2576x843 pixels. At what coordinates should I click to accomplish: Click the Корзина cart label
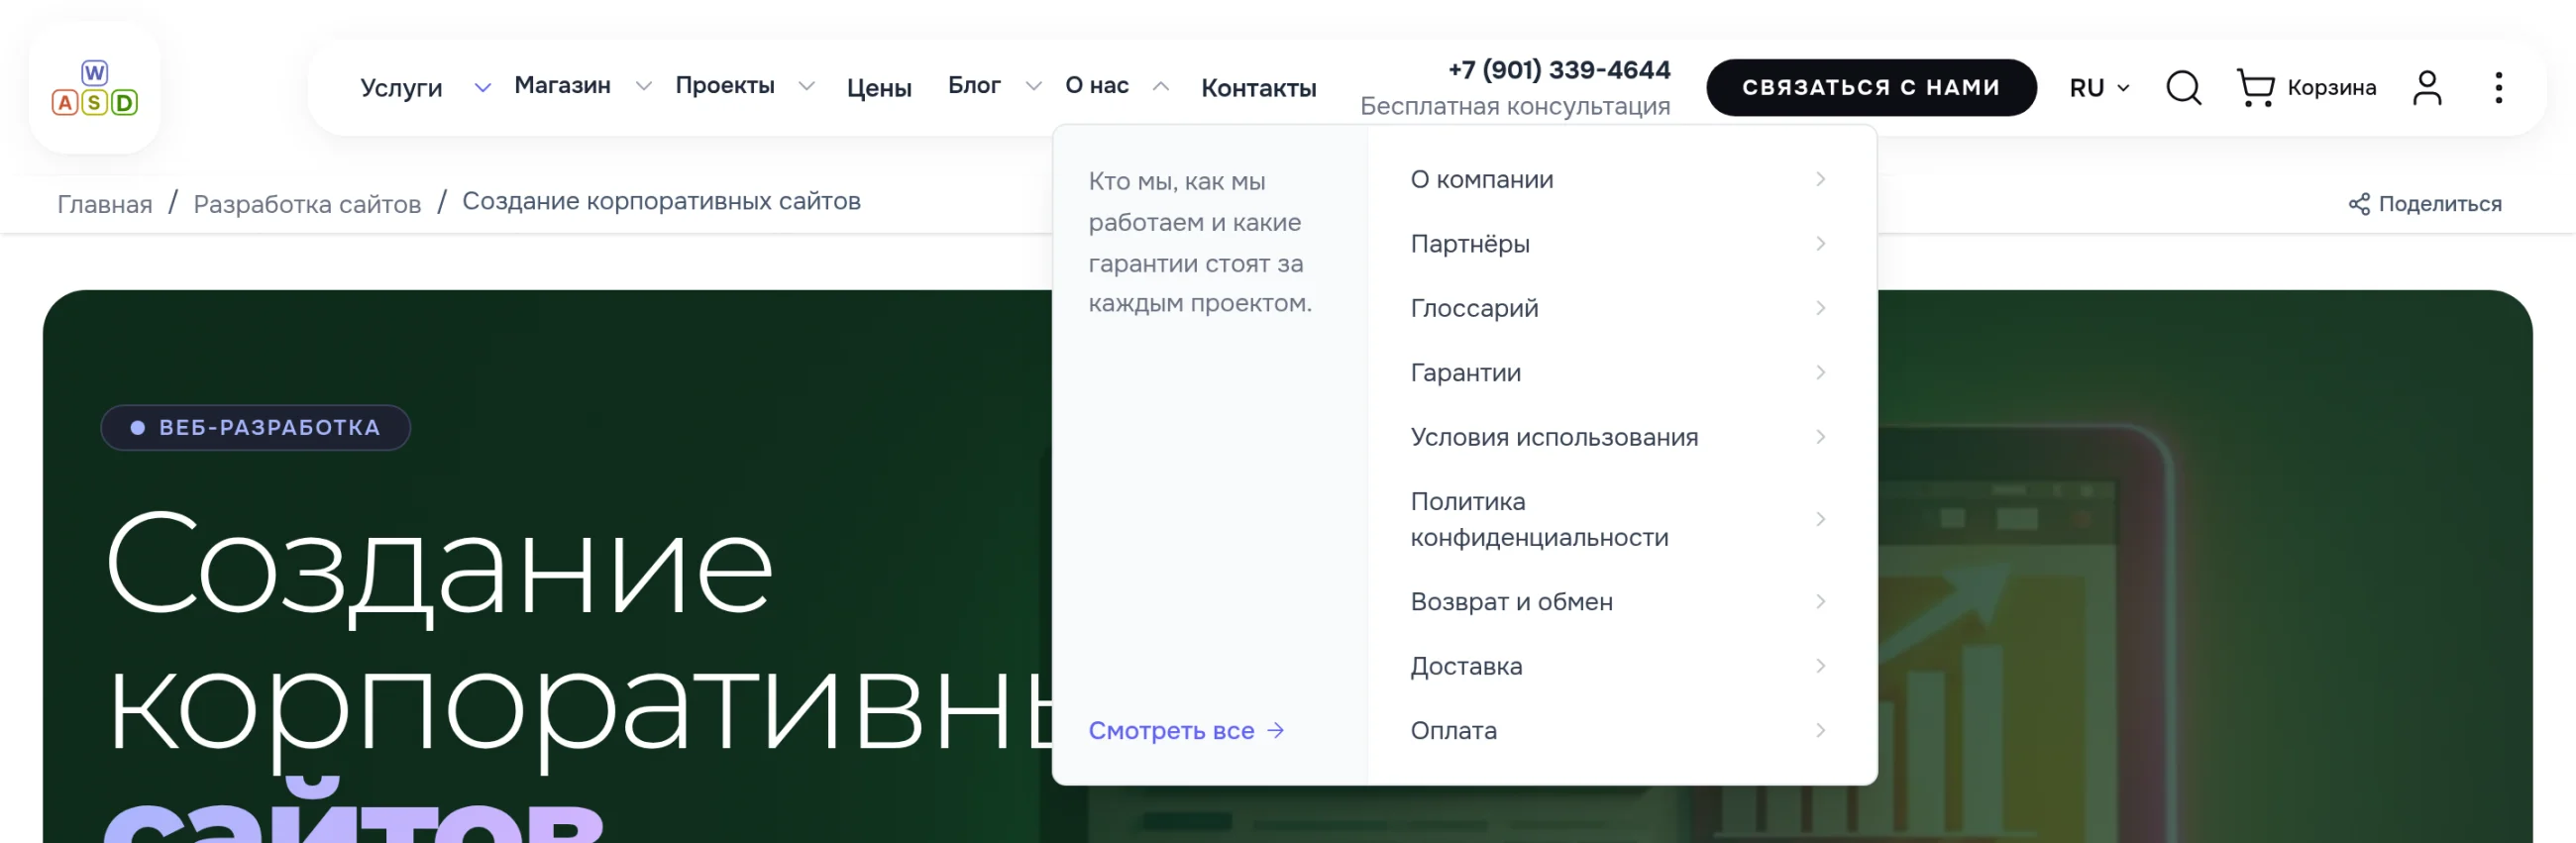coord(2331,88)
